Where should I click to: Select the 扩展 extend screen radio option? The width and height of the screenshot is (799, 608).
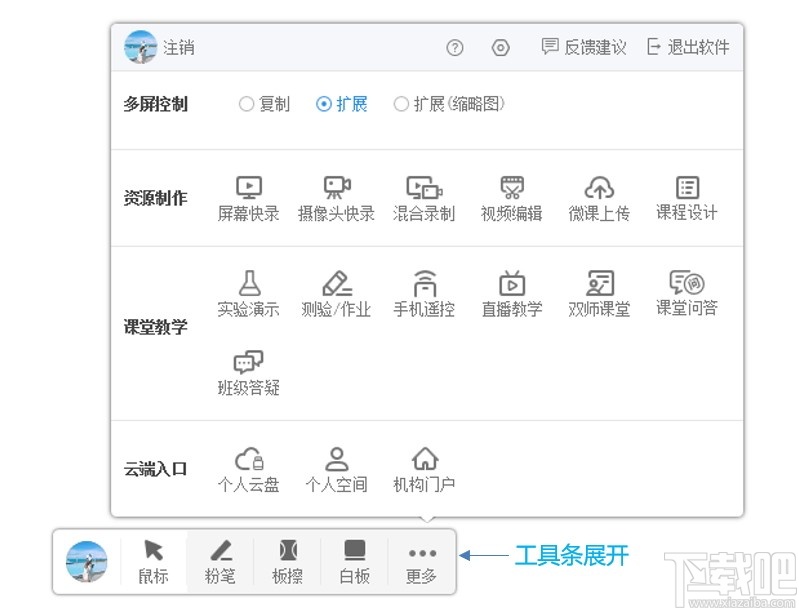(342, 104)
